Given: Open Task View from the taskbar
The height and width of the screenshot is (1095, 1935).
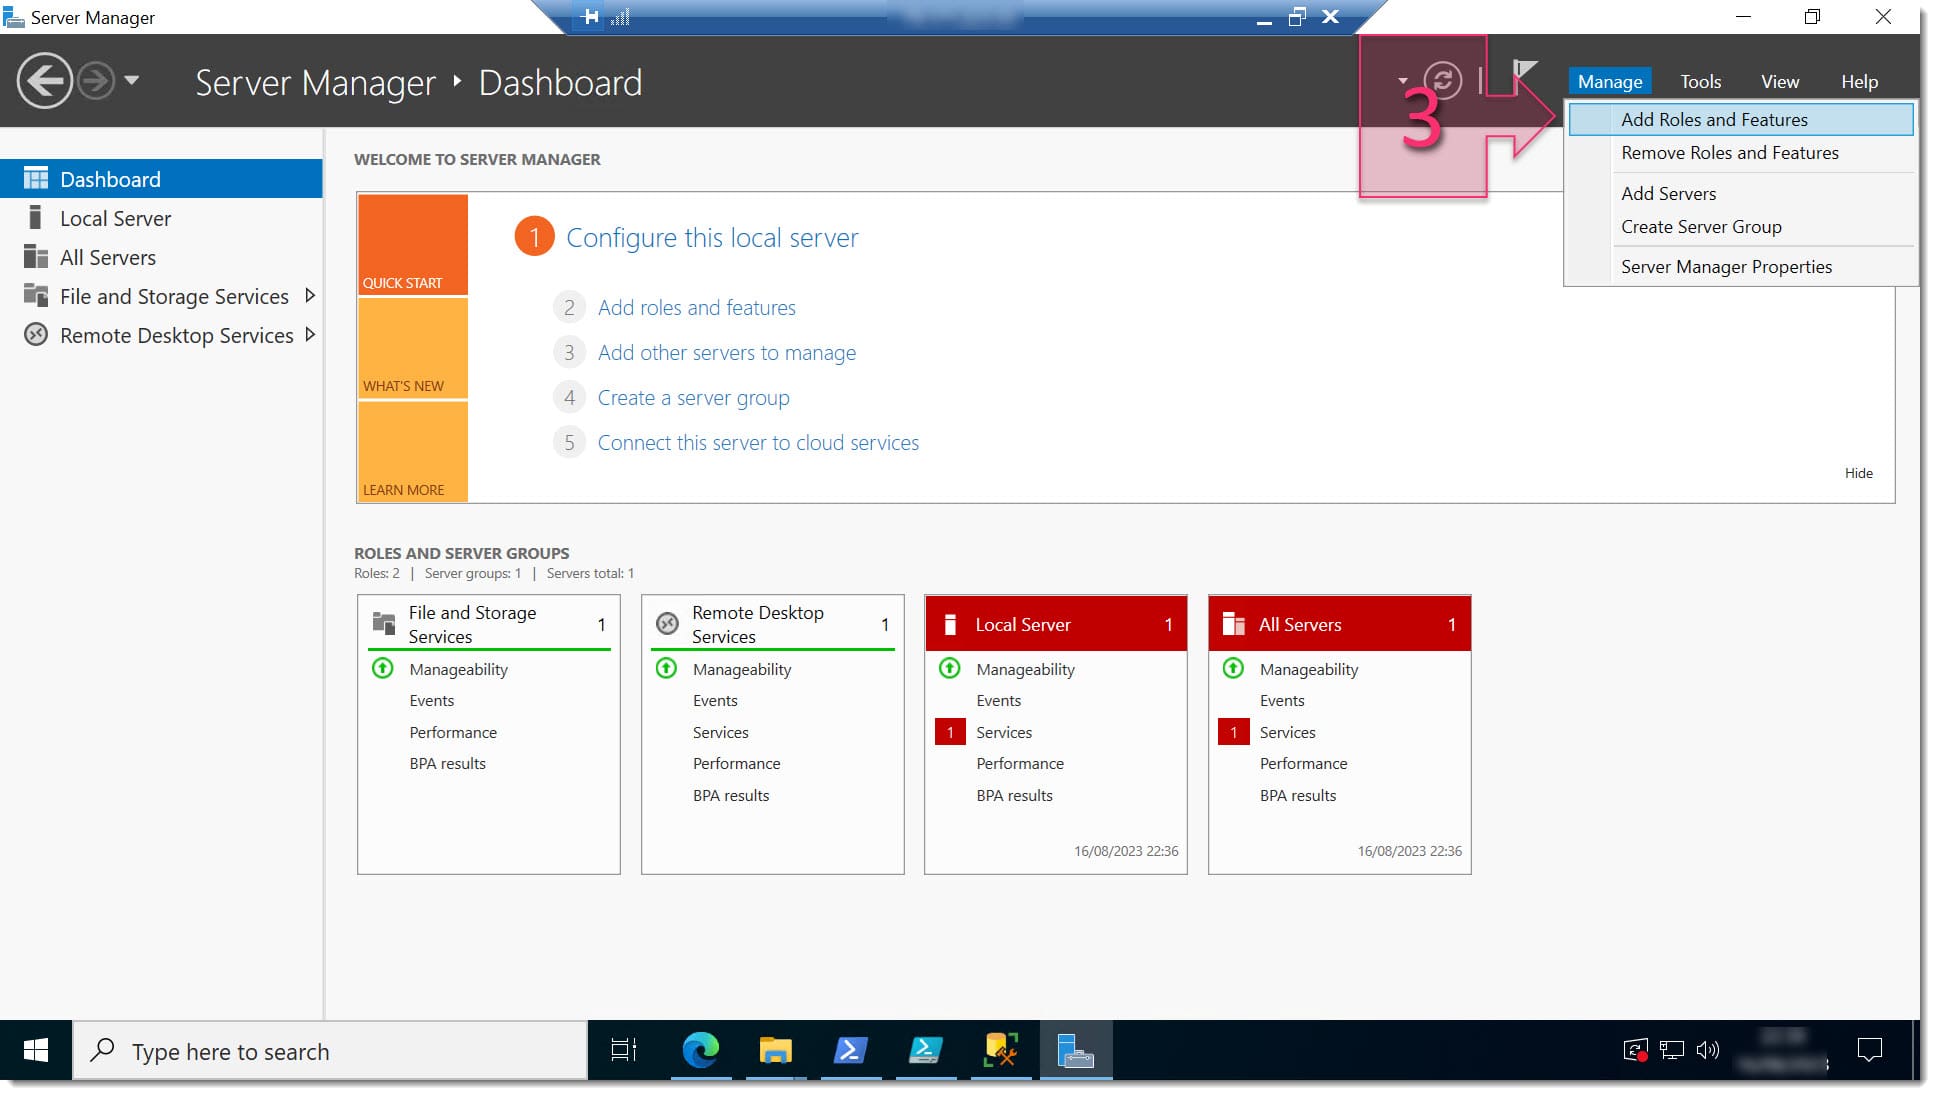Looking at the screenshot, I should tap(624, 1050).
